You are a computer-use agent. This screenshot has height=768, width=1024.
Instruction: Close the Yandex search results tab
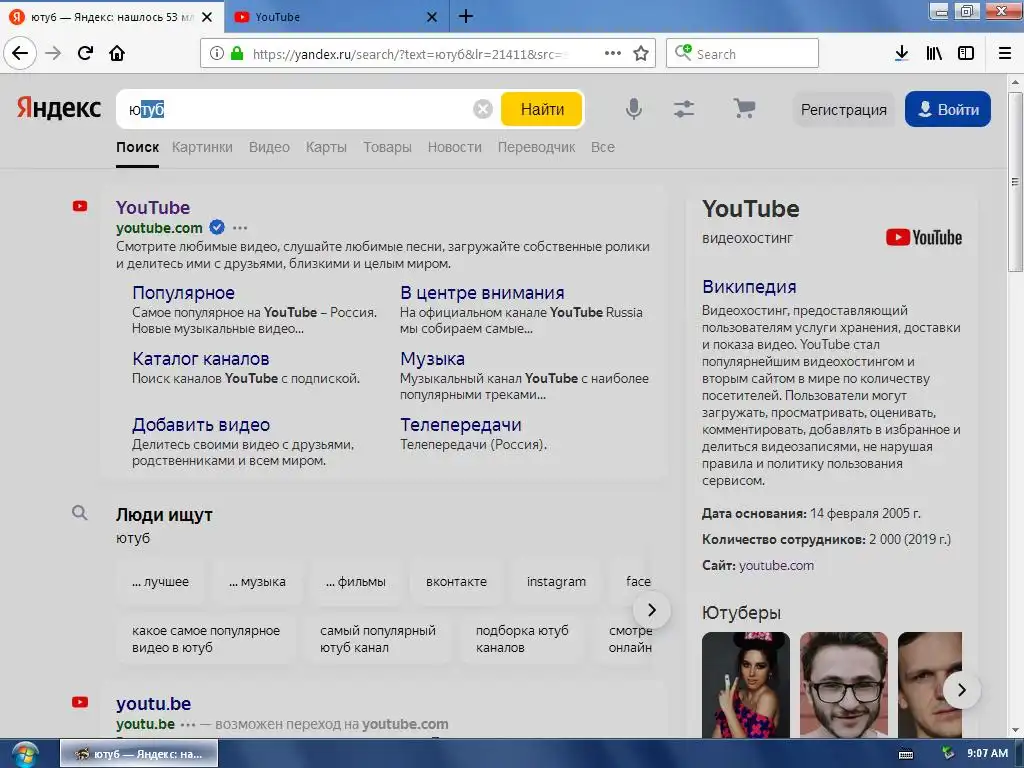(207, 17)
